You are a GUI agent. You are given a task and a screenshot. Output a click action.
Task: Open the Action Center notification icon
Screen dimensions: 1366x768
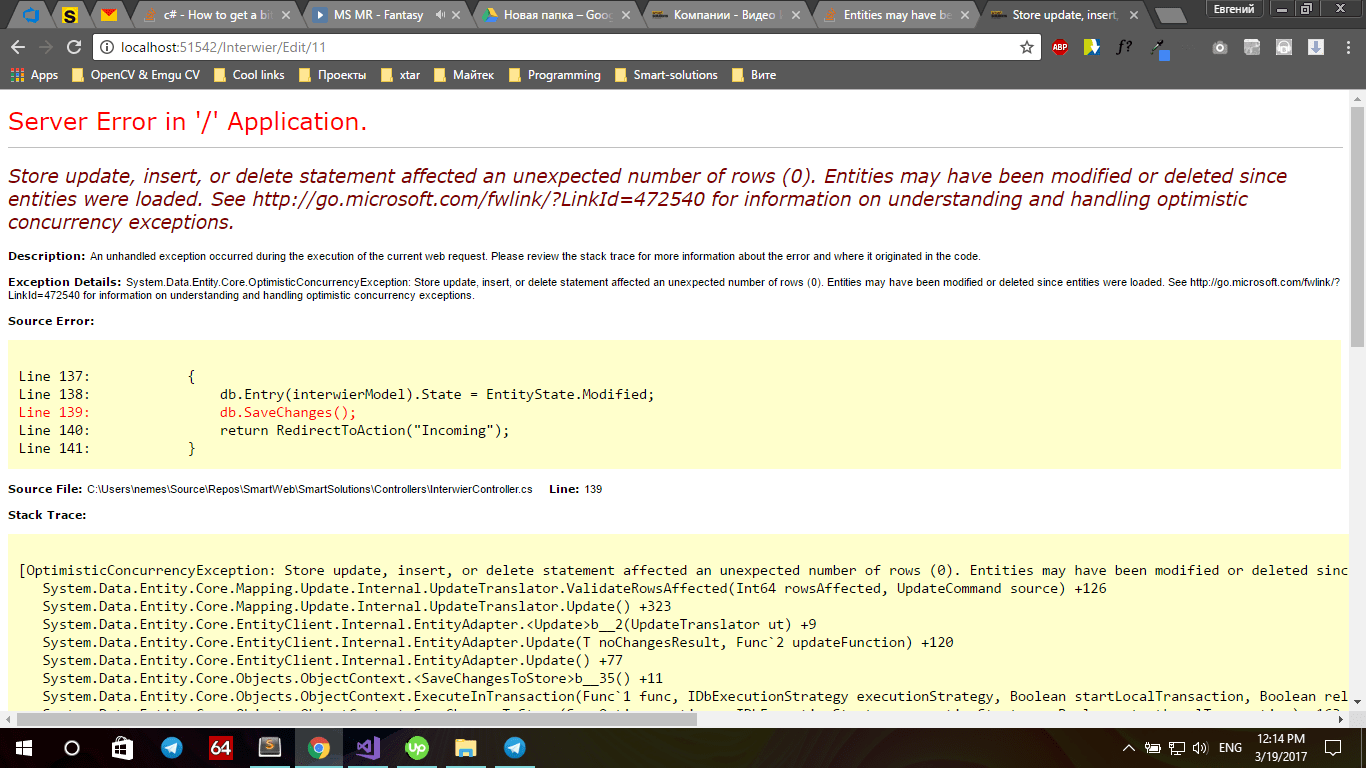click(1332, 747)
